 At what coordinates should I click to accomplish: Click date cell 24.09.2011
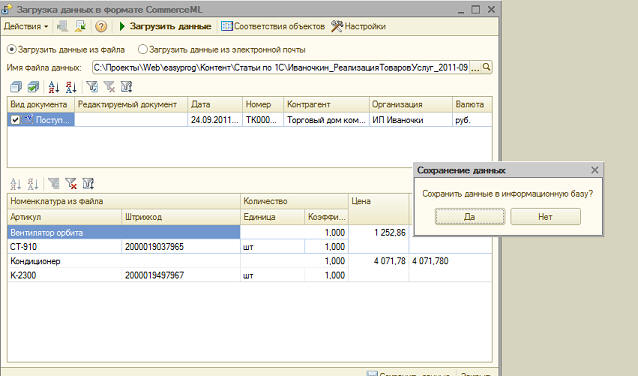pos(215,120)
